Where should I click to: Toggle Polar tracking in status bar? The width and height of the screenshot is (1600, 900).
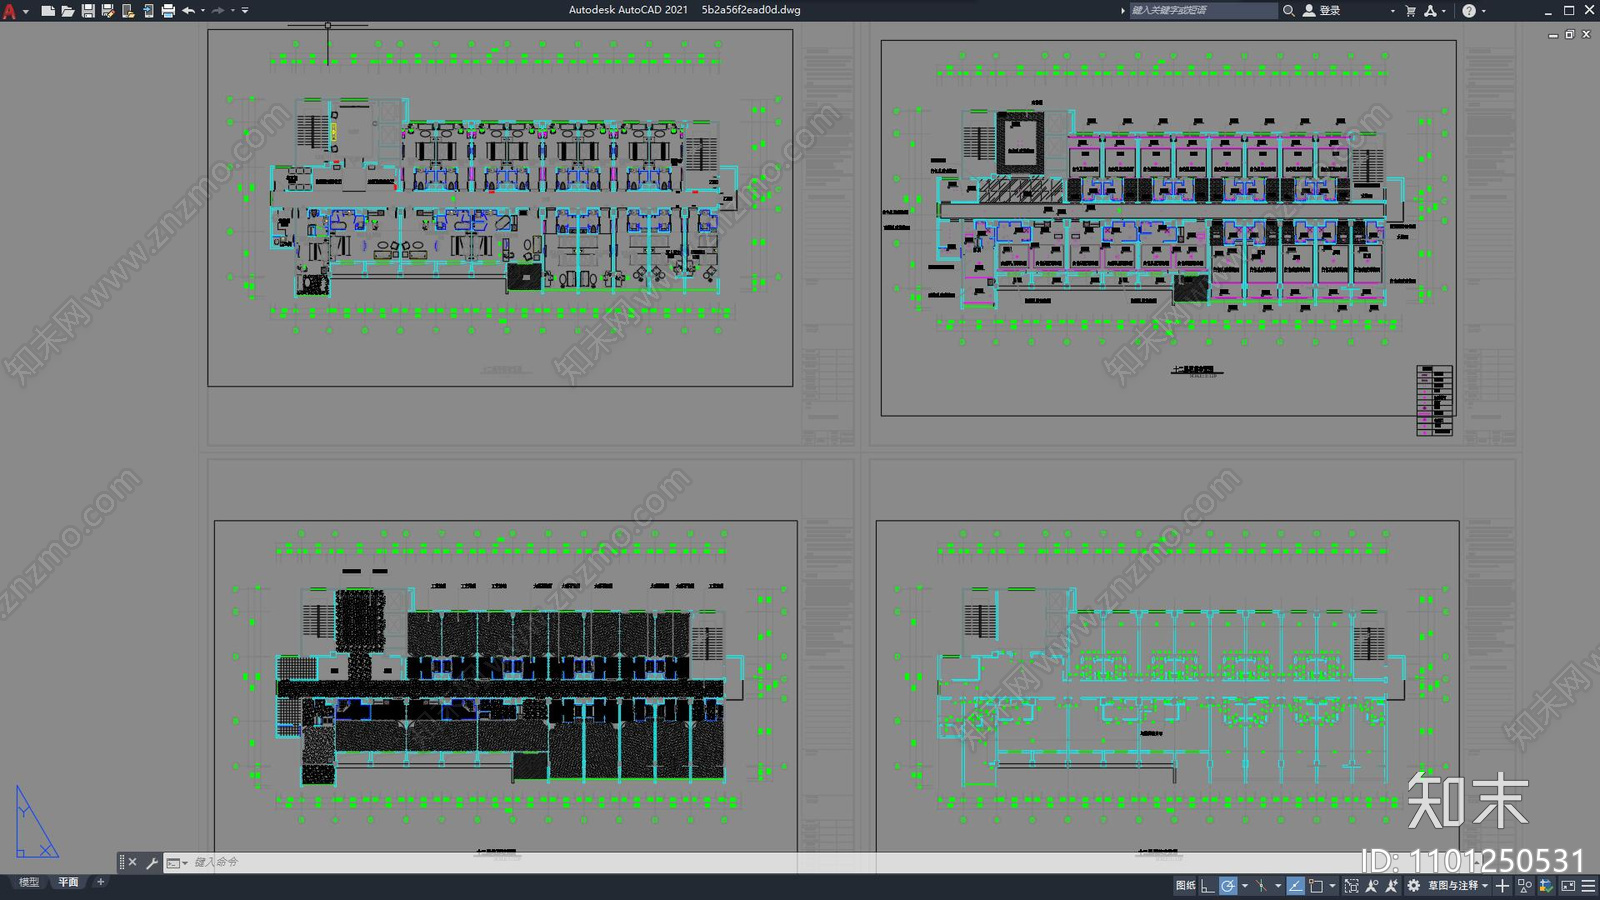pos(1228,886)
